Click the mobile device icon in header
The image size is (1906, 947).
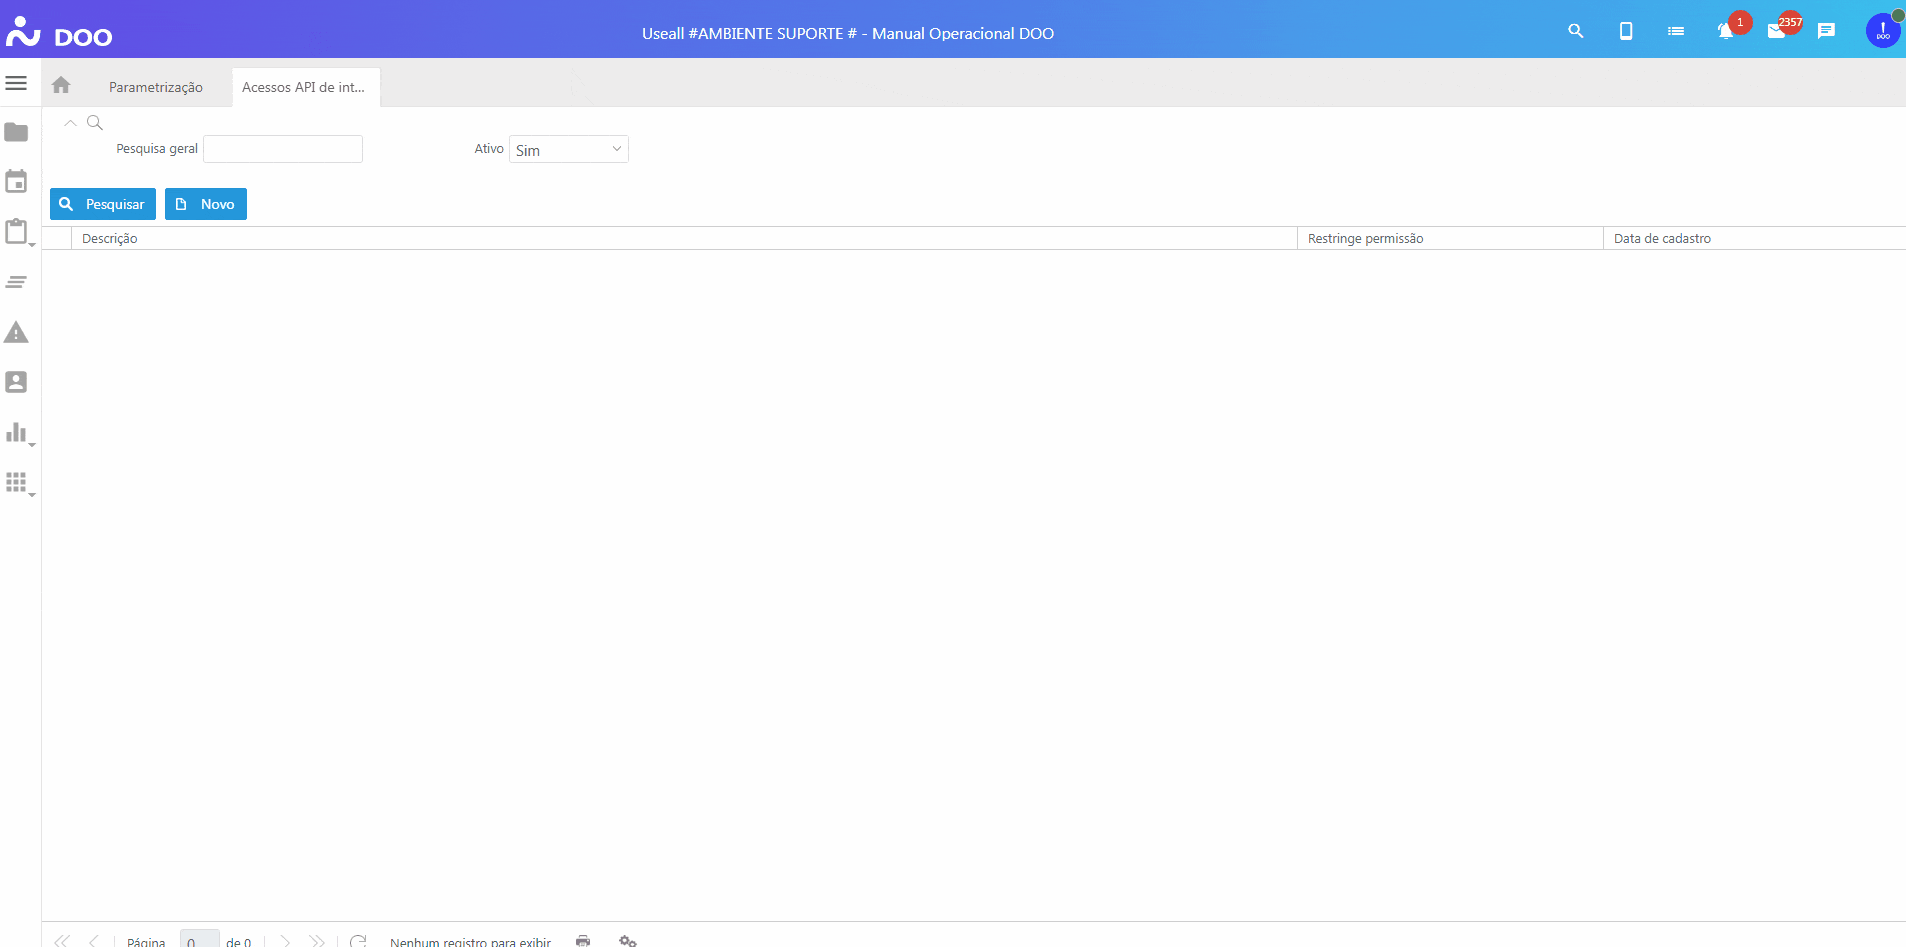pyautogui.click(x=1626, y=31)
